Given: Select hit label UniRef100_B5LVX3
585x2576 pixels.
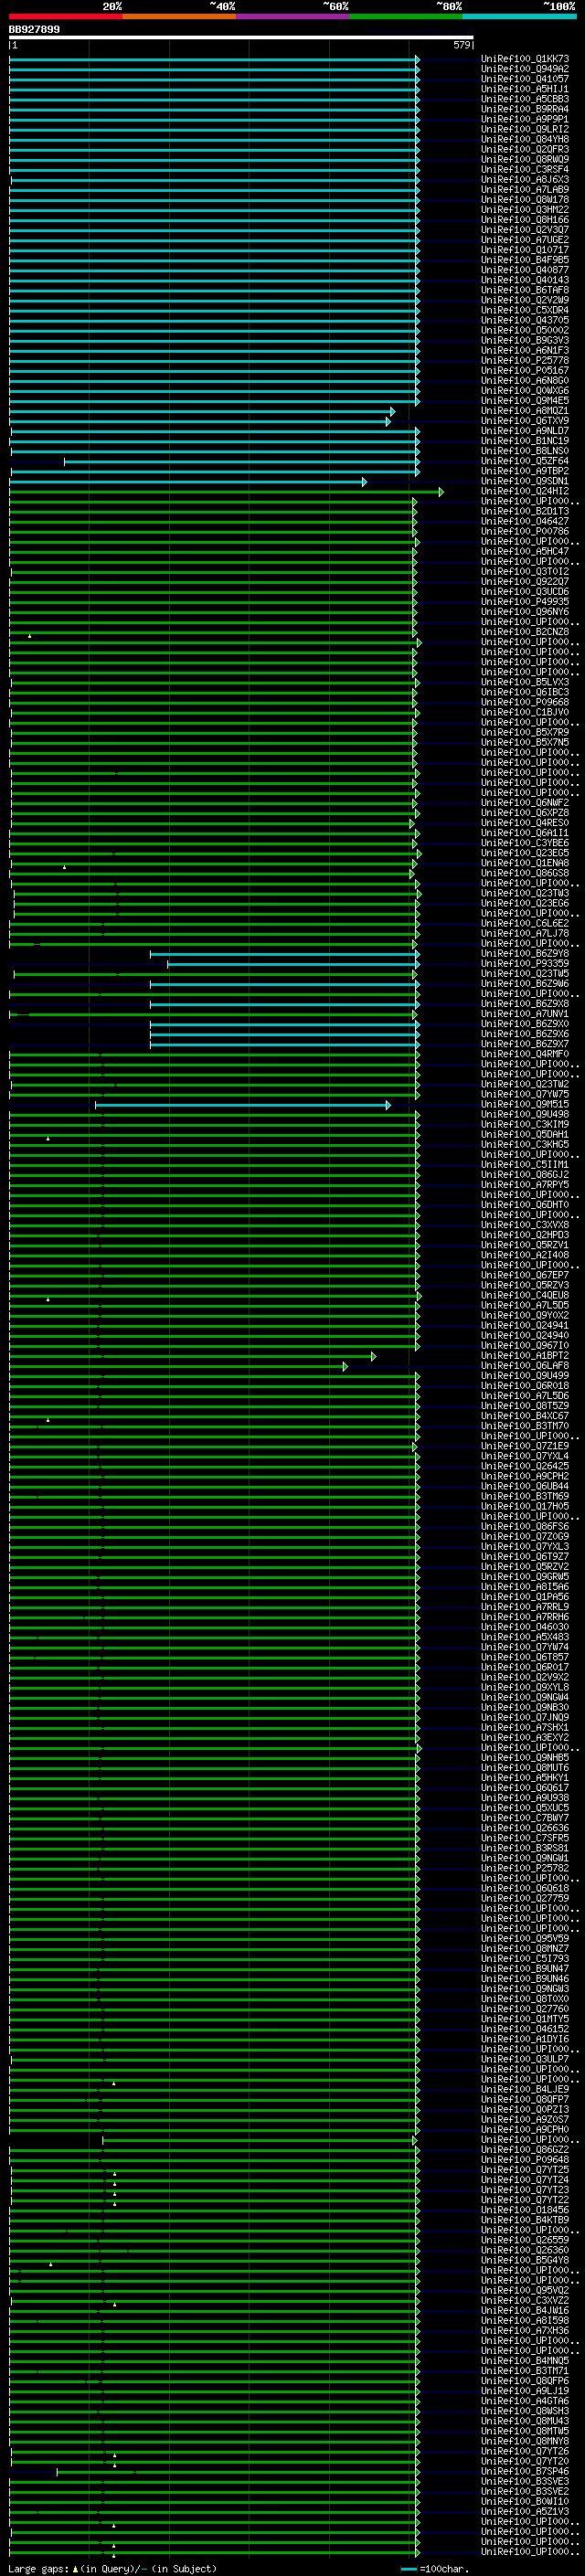Looking at the screenshot, I should coord(525,682).
